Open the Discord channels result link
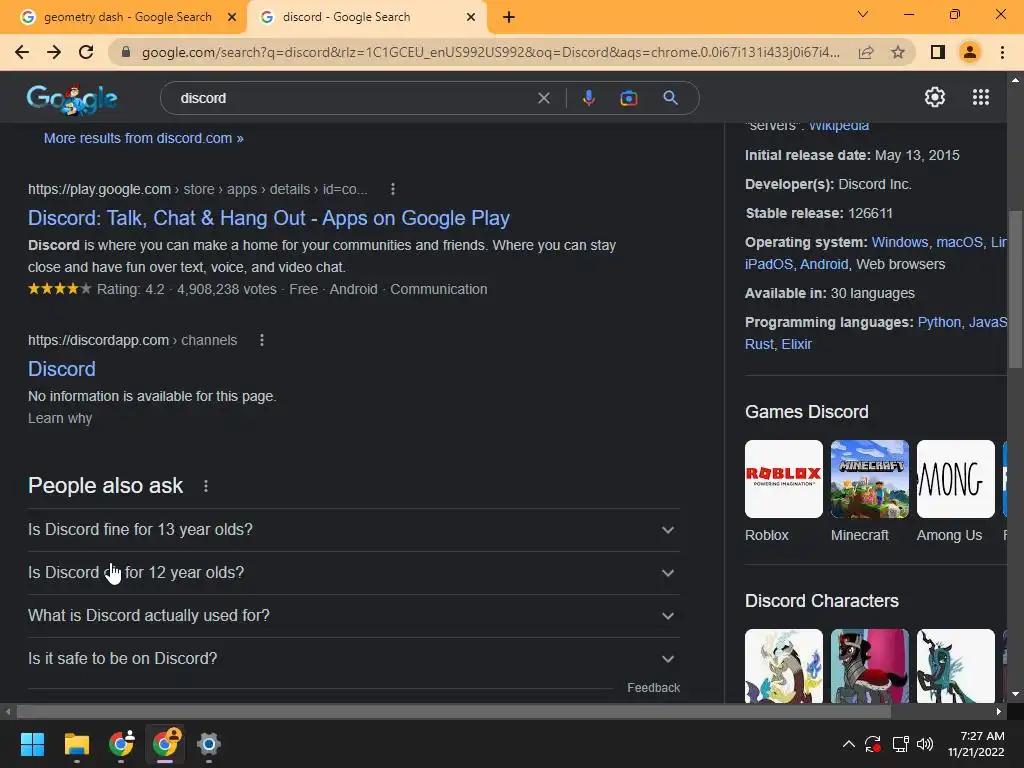The height and width of the screenshot is (768, 1024). pyautogui.click(x=62, y=369)
